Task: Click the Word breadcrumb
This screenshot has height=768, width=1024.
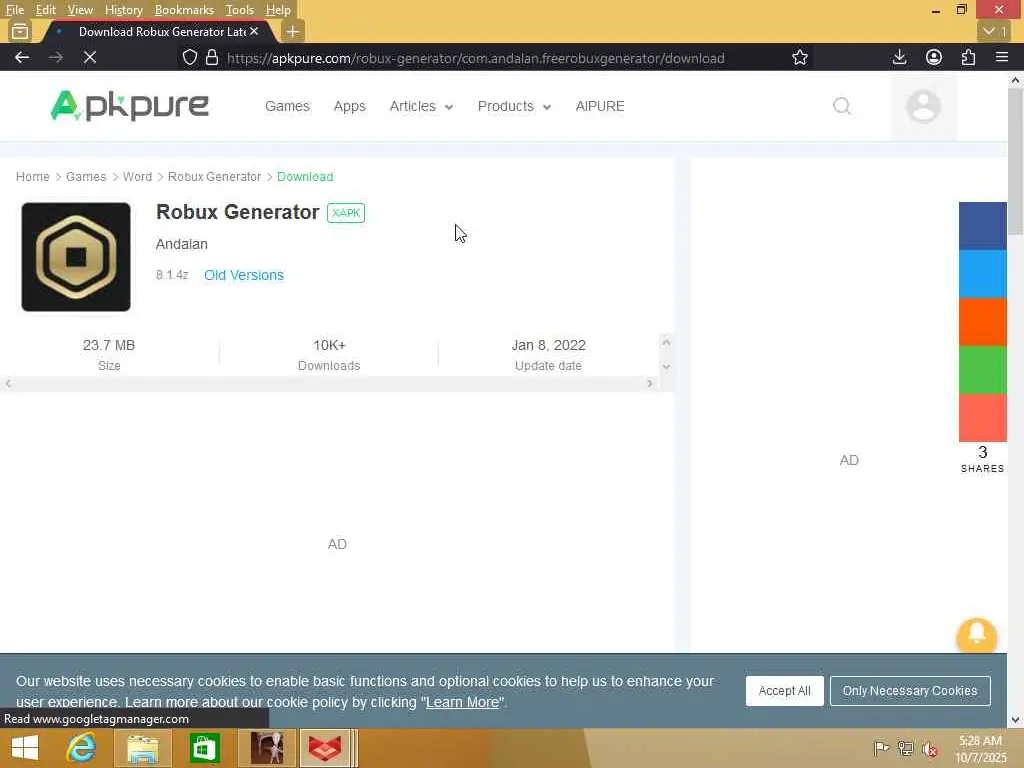Action: click(137, 176)
